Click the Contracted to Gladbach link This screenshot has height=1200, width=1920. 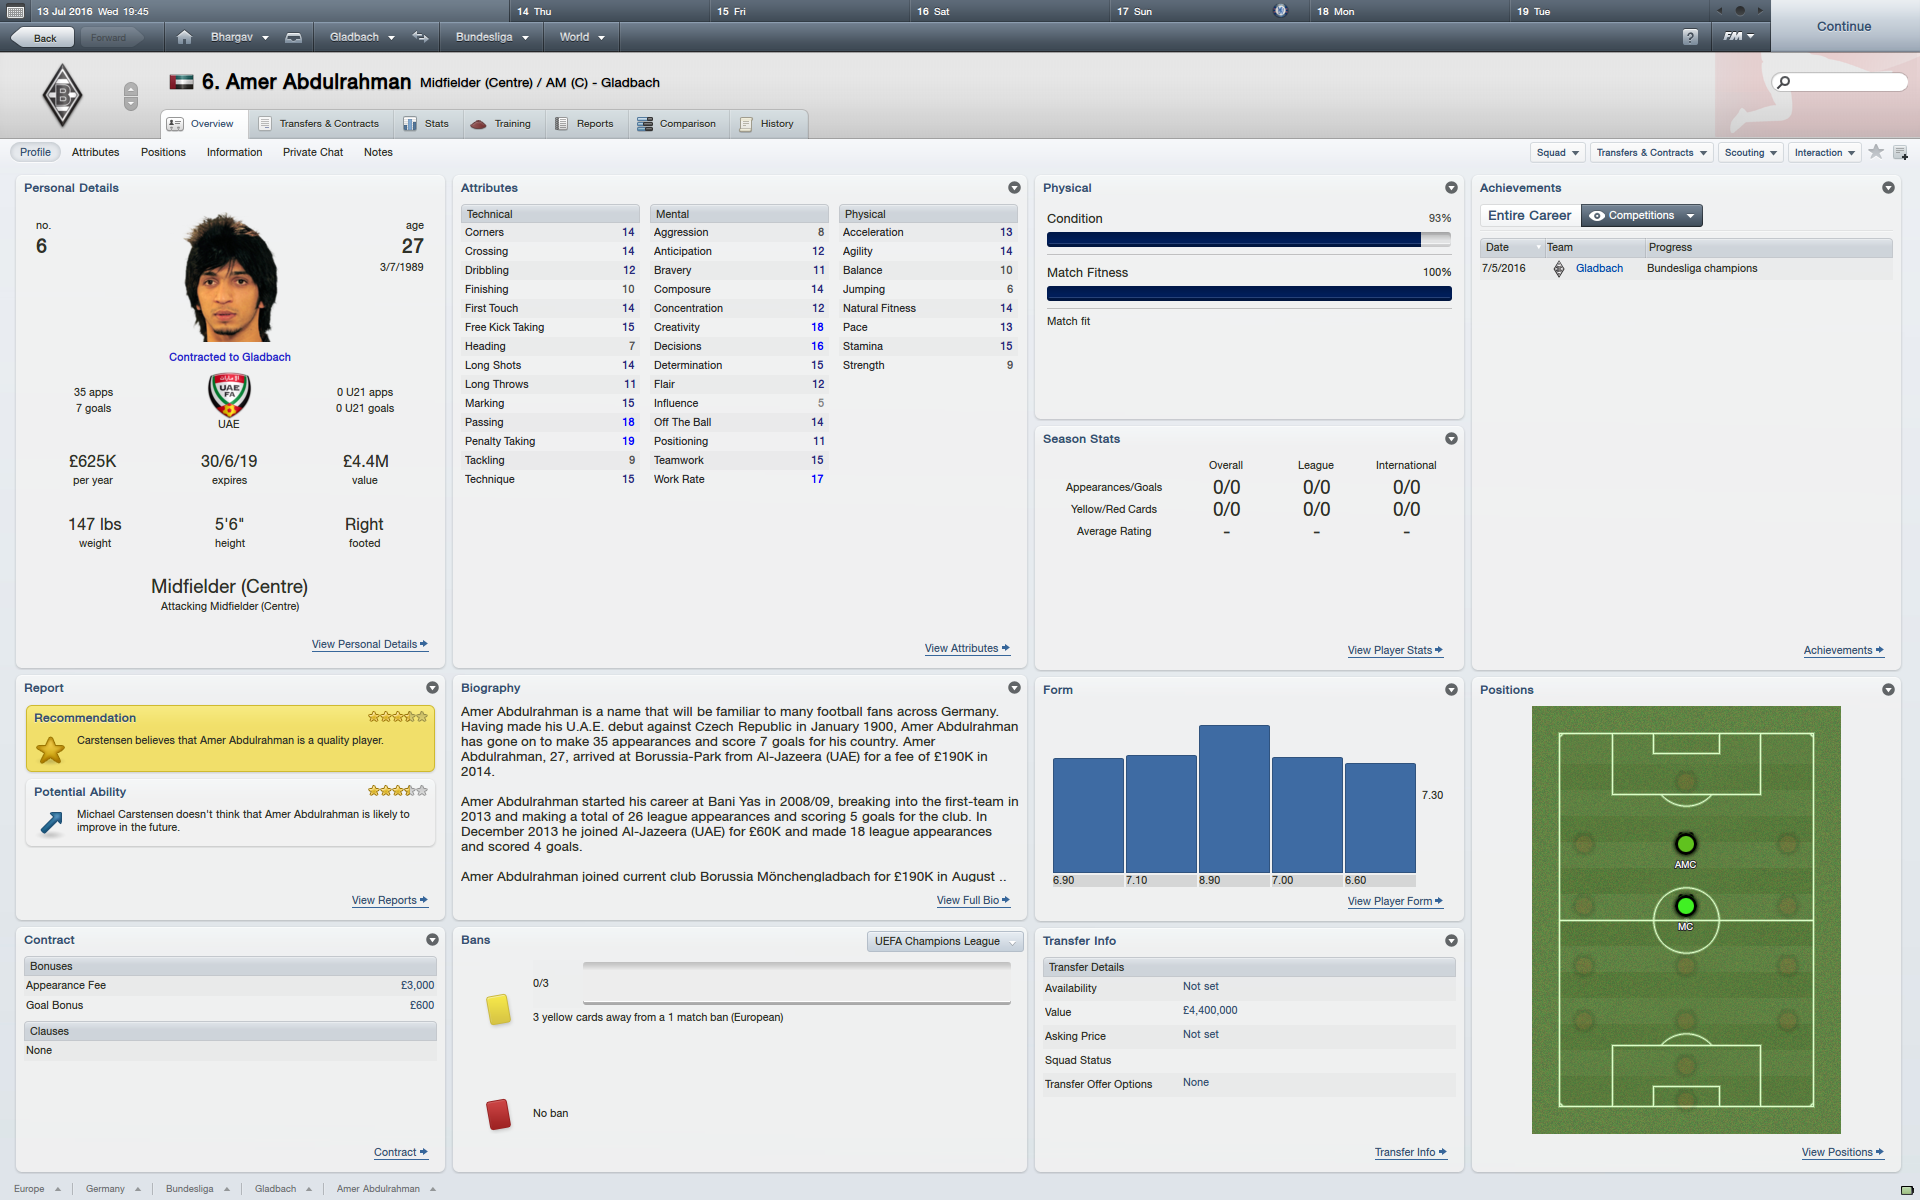click(230, 357)
